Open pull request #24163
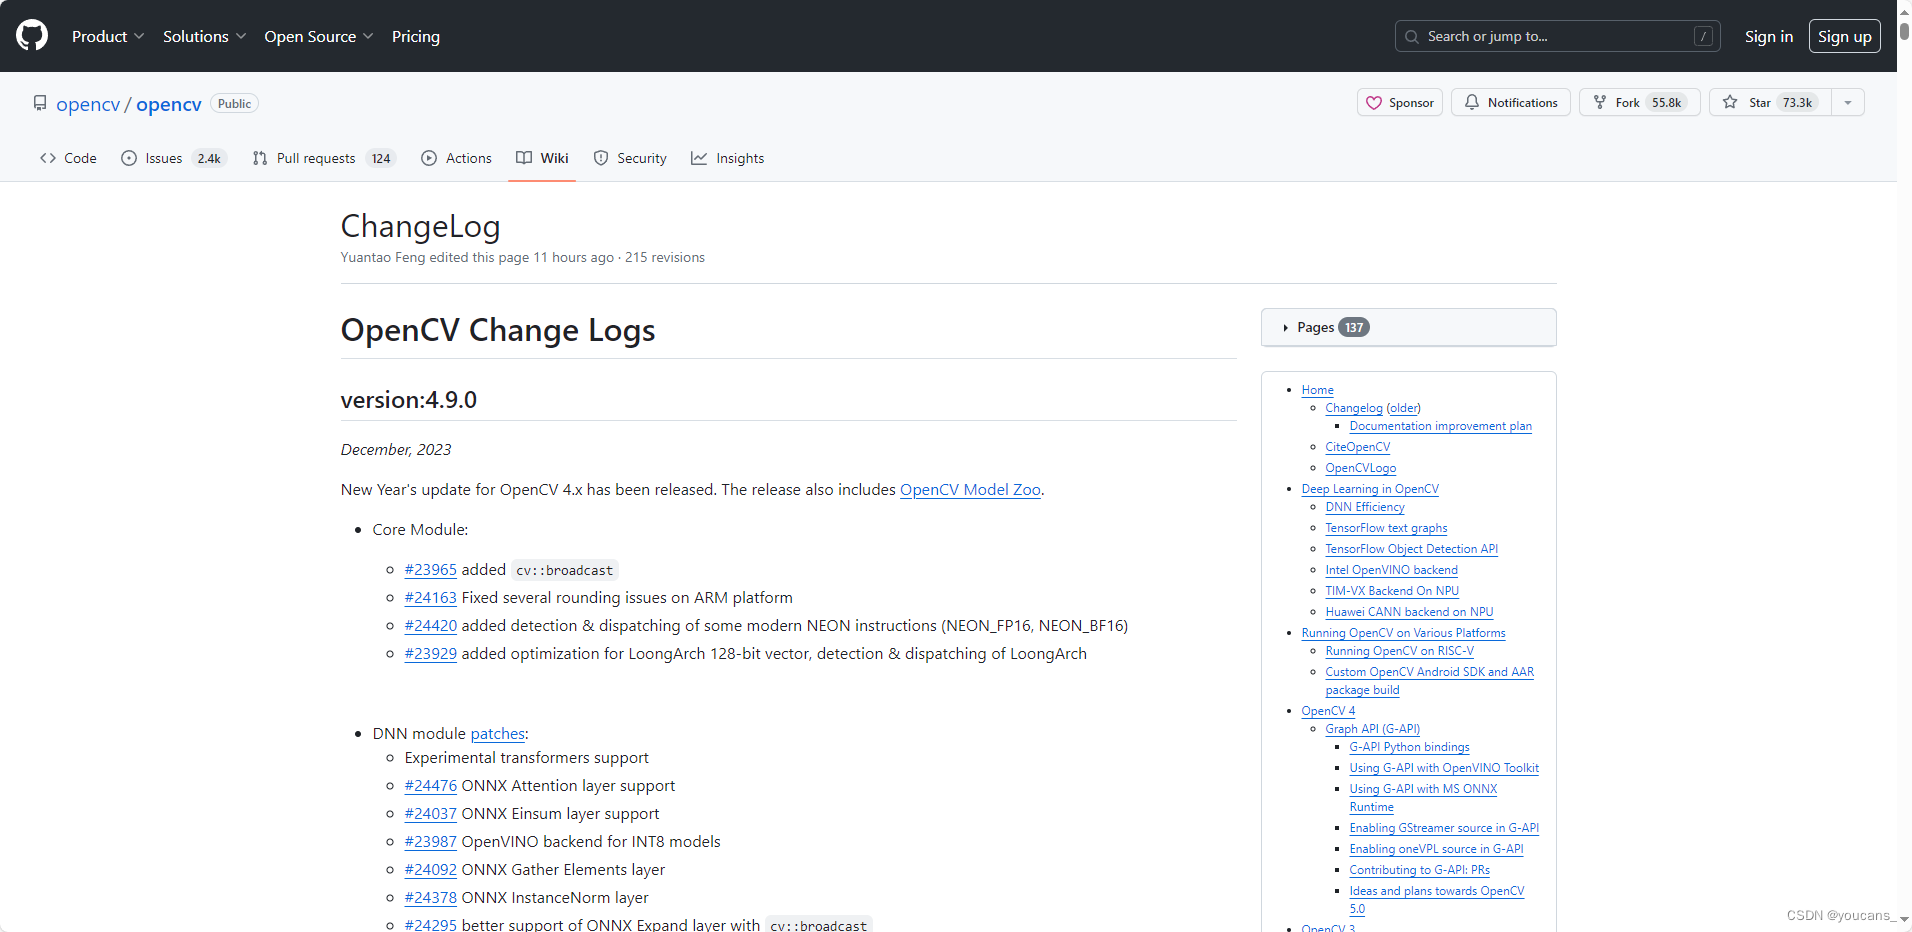The height and width of the screenshot is (932, 1912). point(431,597)
